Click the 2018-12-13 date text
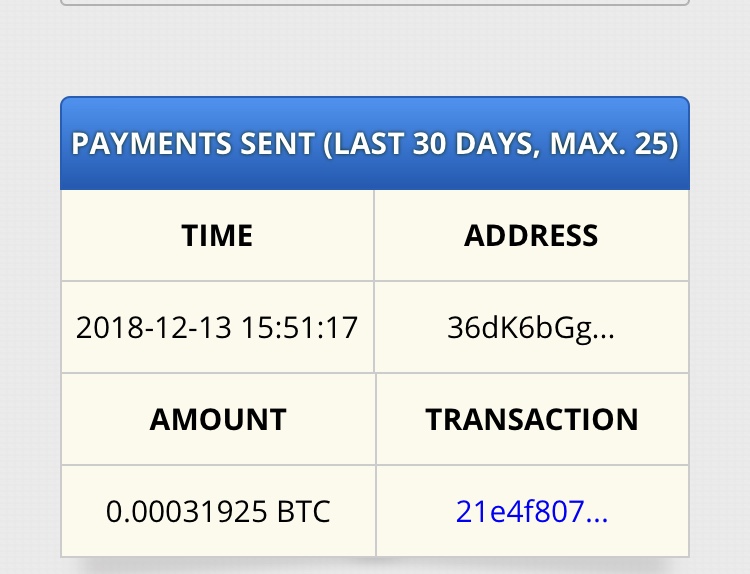 point(152,327)
